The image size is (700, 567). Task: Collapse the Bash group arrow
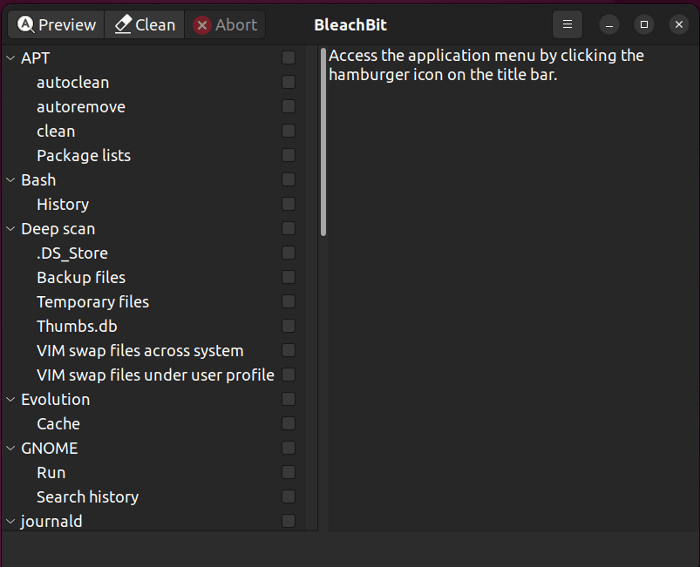(11, 179)
